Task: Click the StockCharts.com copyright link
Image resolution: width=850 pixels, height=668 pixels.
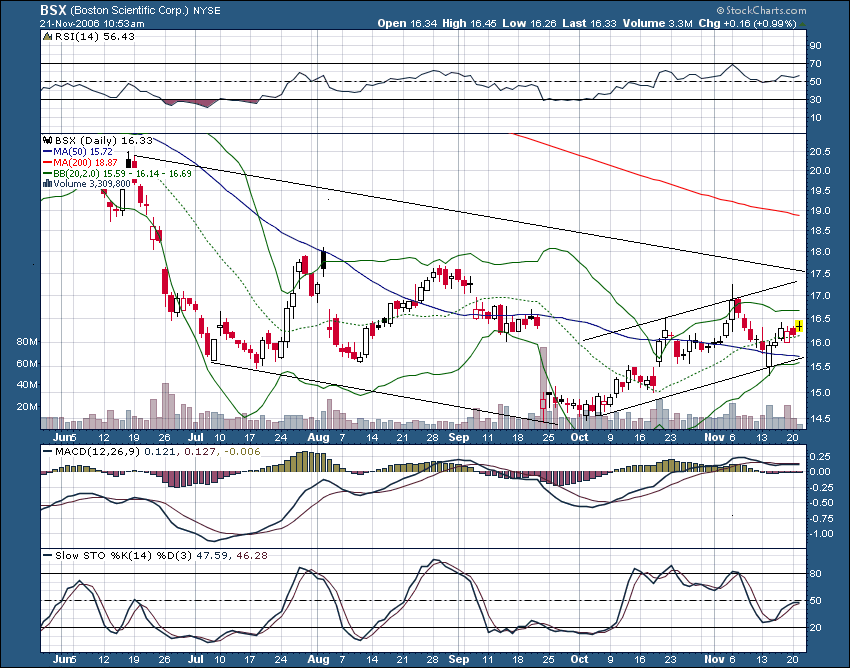Action: coord(761,10)
